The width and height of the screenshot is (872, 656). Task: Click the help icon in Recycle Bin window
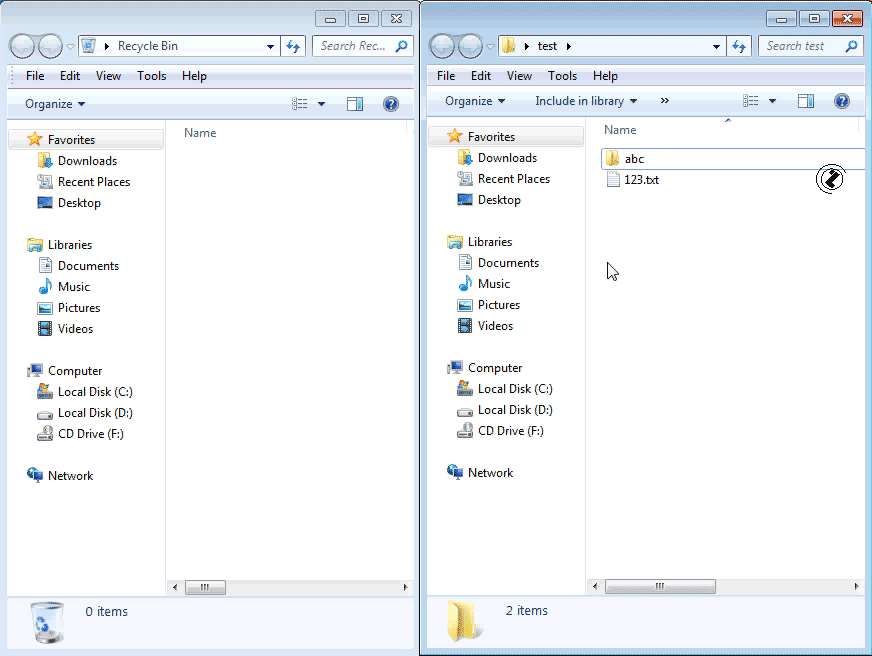[391, 104]
